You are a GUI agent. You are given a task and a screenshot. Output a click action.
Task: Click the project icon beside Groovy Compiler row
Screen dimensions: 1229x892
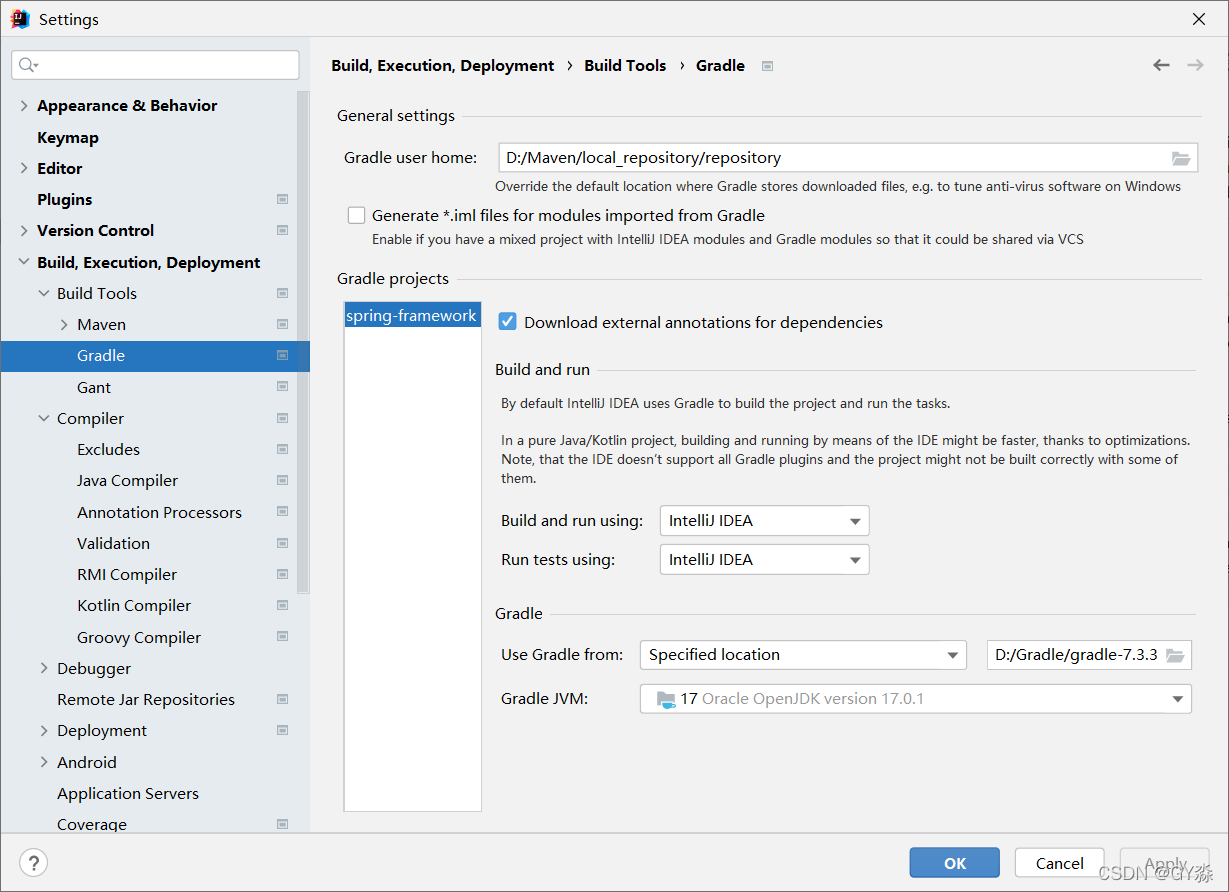pos(282,637)
